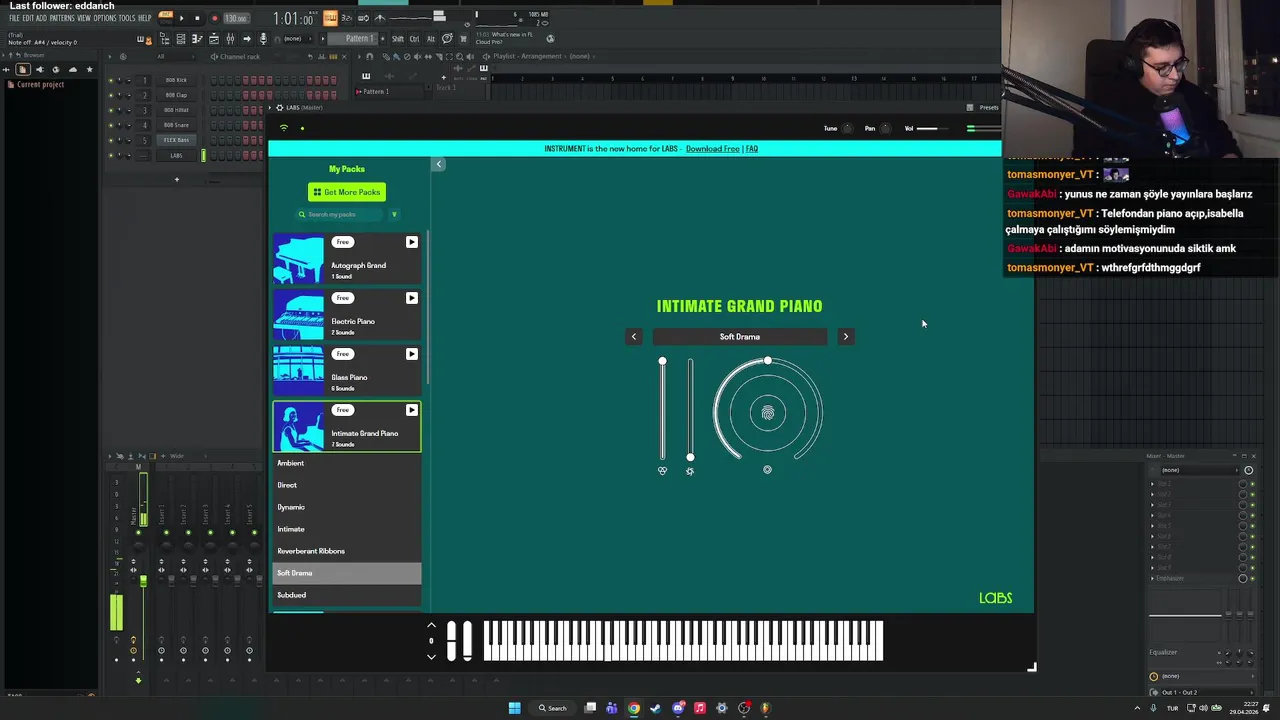Viewport: 1280px width, 720px height.
Task: Go to next preset arrow
Action: pyautogui.click(x=846, y=337)
